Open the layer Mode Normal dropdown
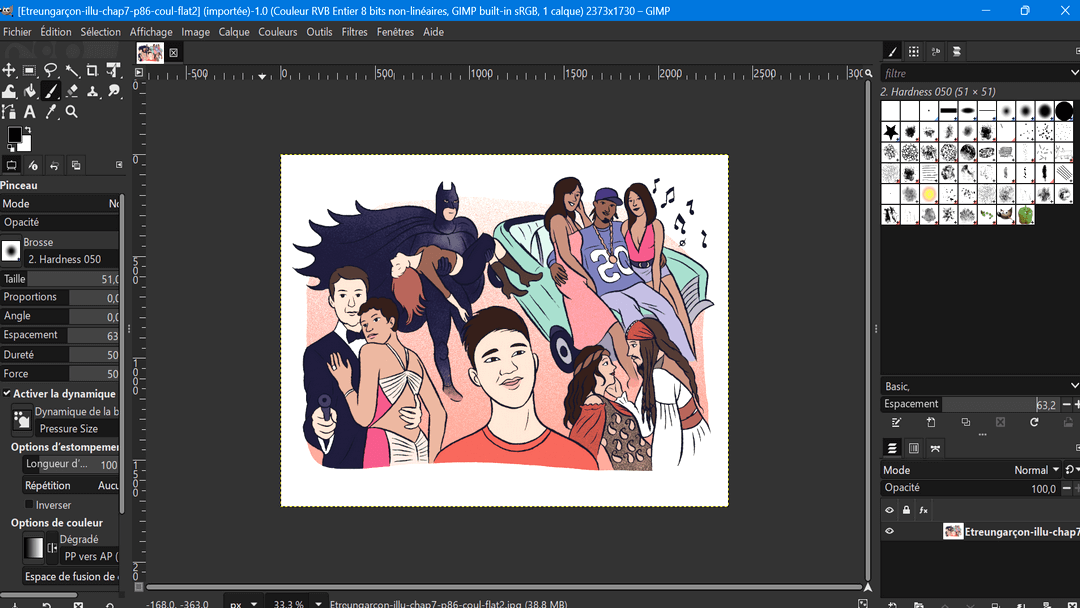This screenshot has width=1080, height=608. coord(971,470)
